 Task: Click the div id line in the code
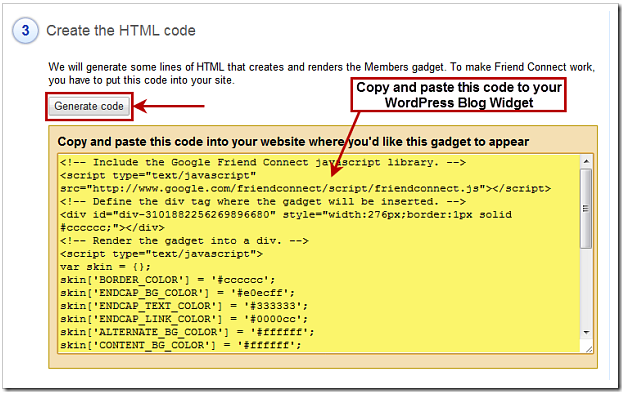tap(286, 214)
